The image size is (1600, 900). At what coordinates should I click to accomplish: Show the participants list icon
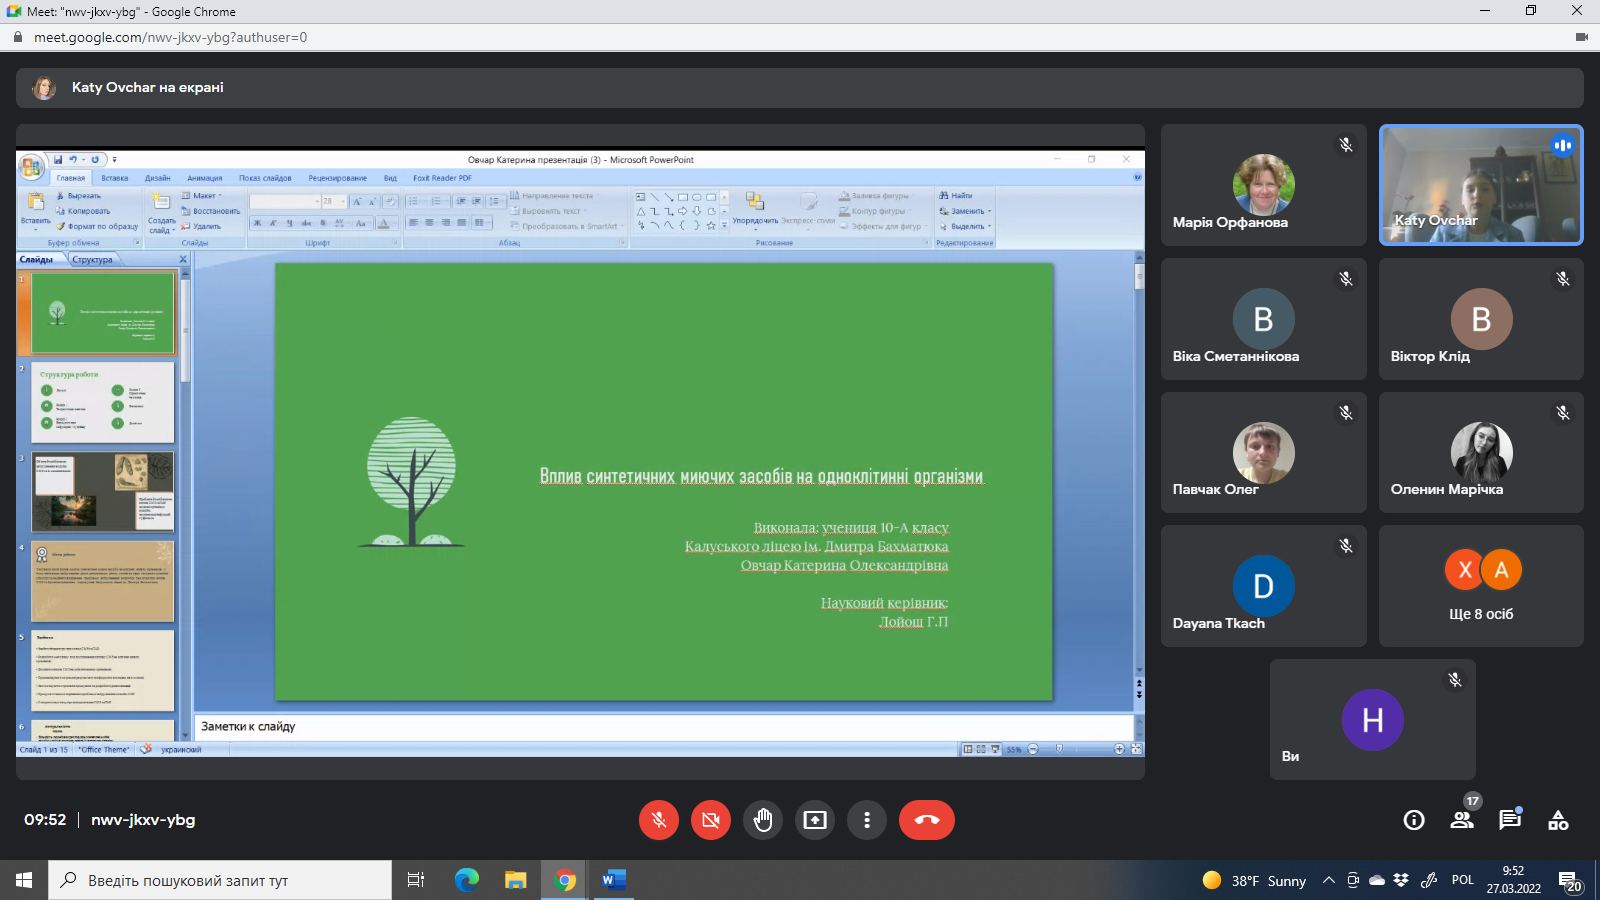click(x=1462, y=820)
